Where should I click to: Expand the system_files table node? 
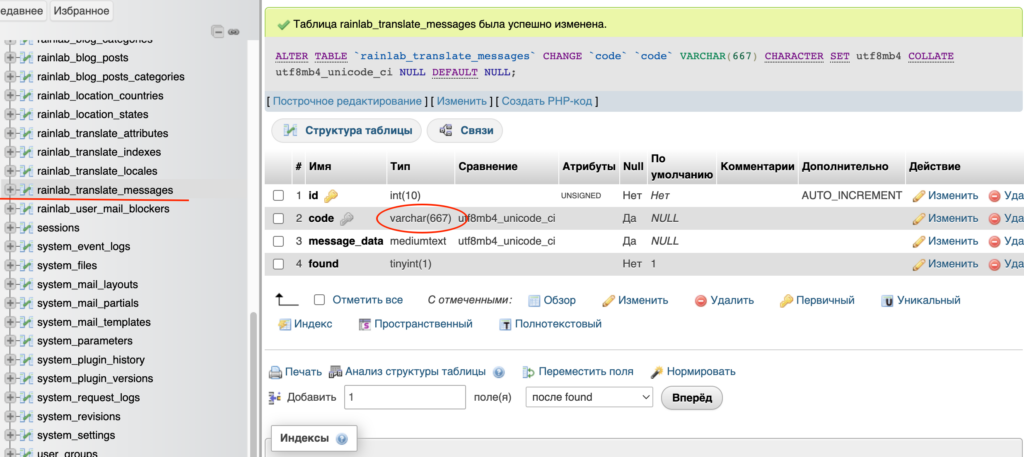[11, 266]
